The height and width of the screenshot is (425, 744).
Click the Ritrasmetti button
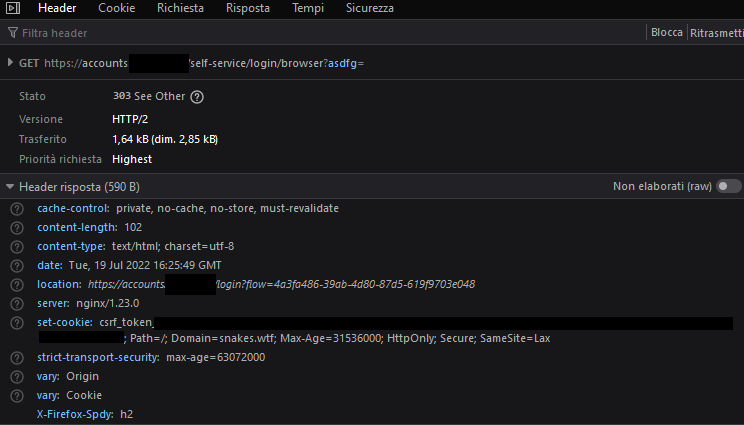pyautogui.click(x=716, y=33)
